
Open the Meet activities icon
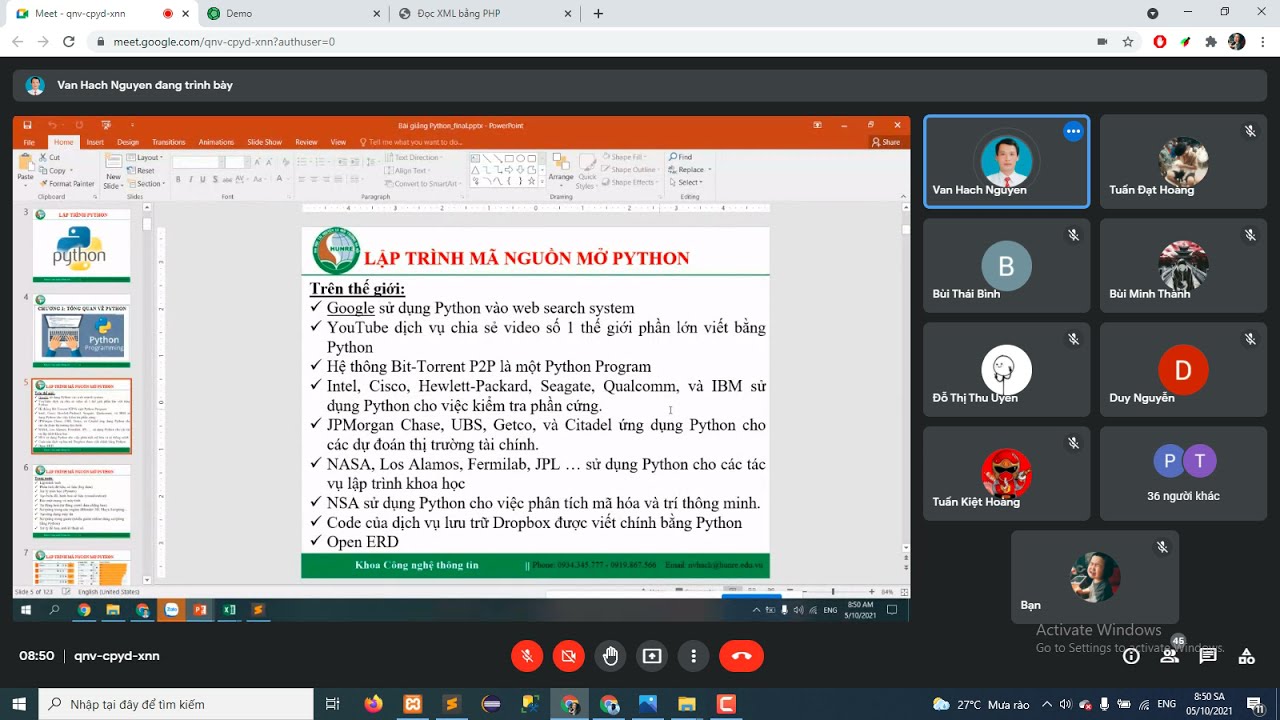[1246, 656]
